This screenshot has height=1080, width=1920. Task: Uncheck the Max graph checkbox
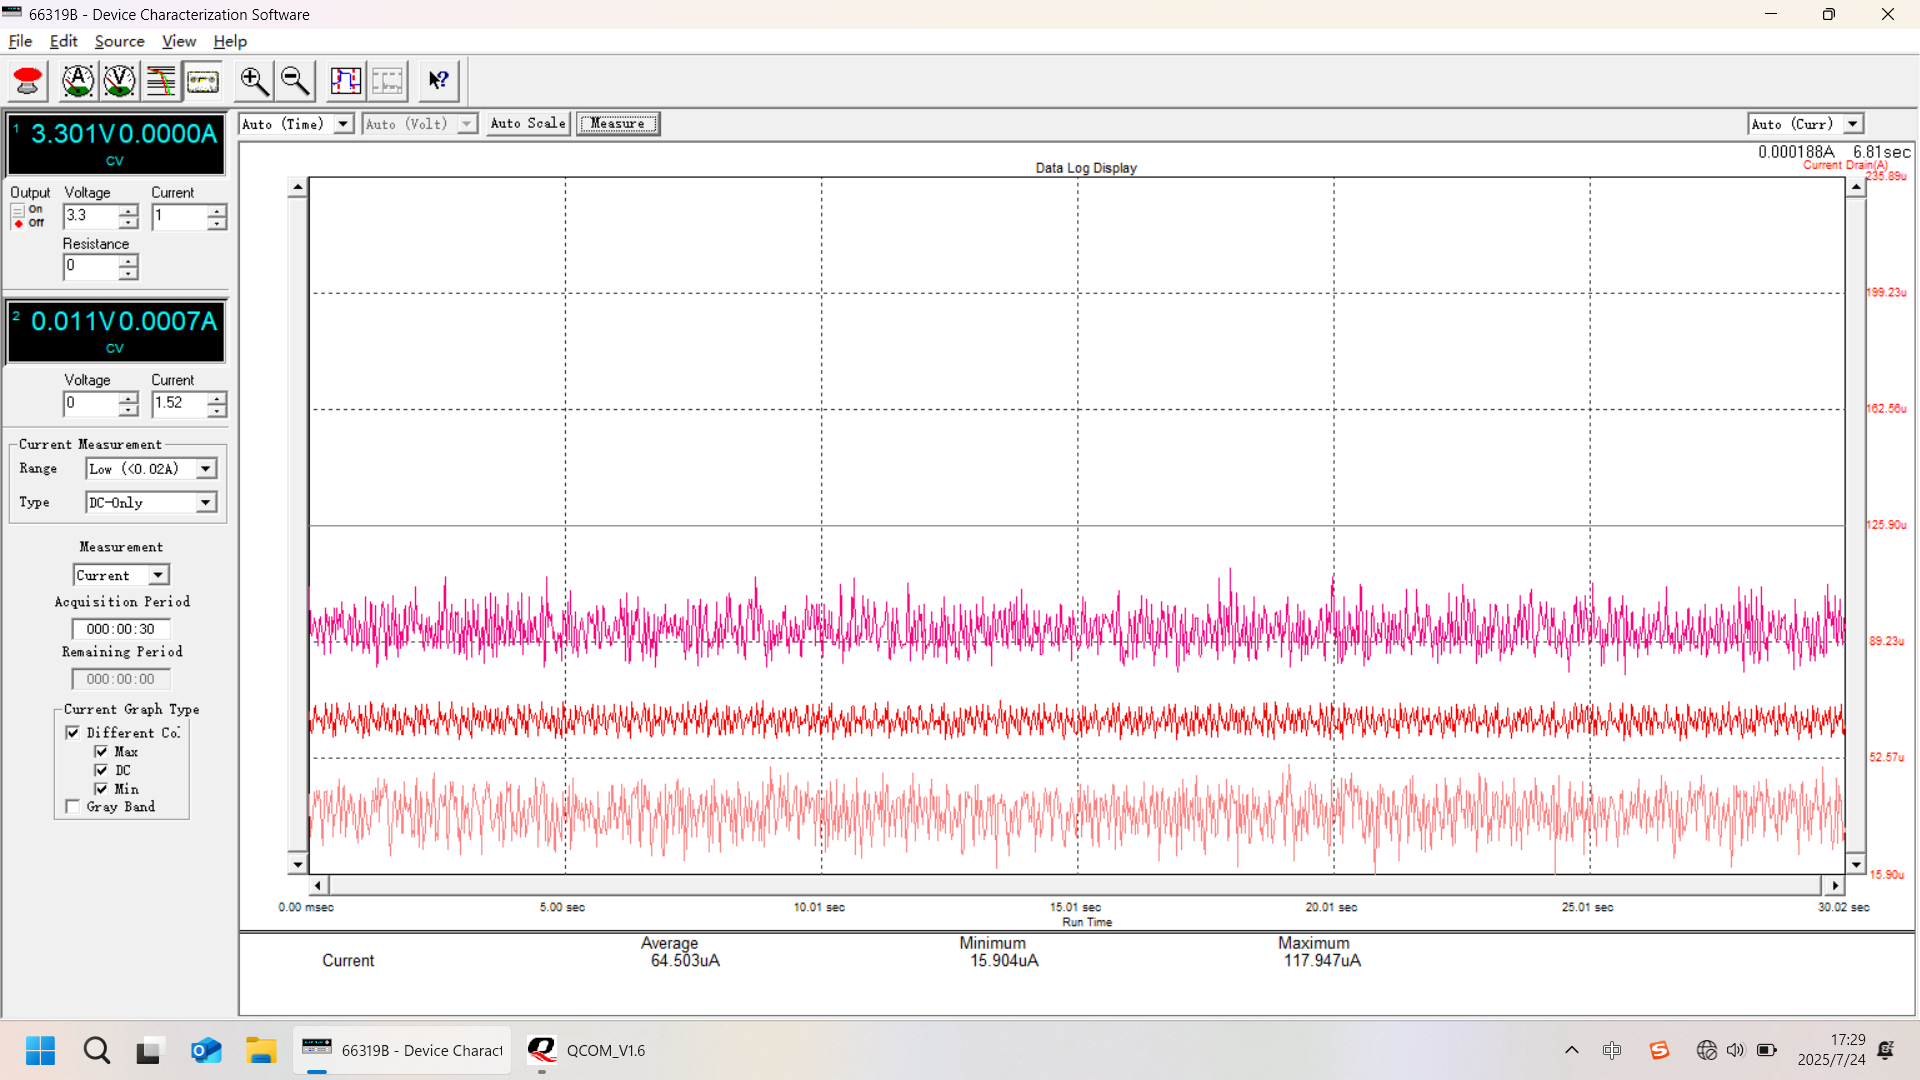pos(103,751)
